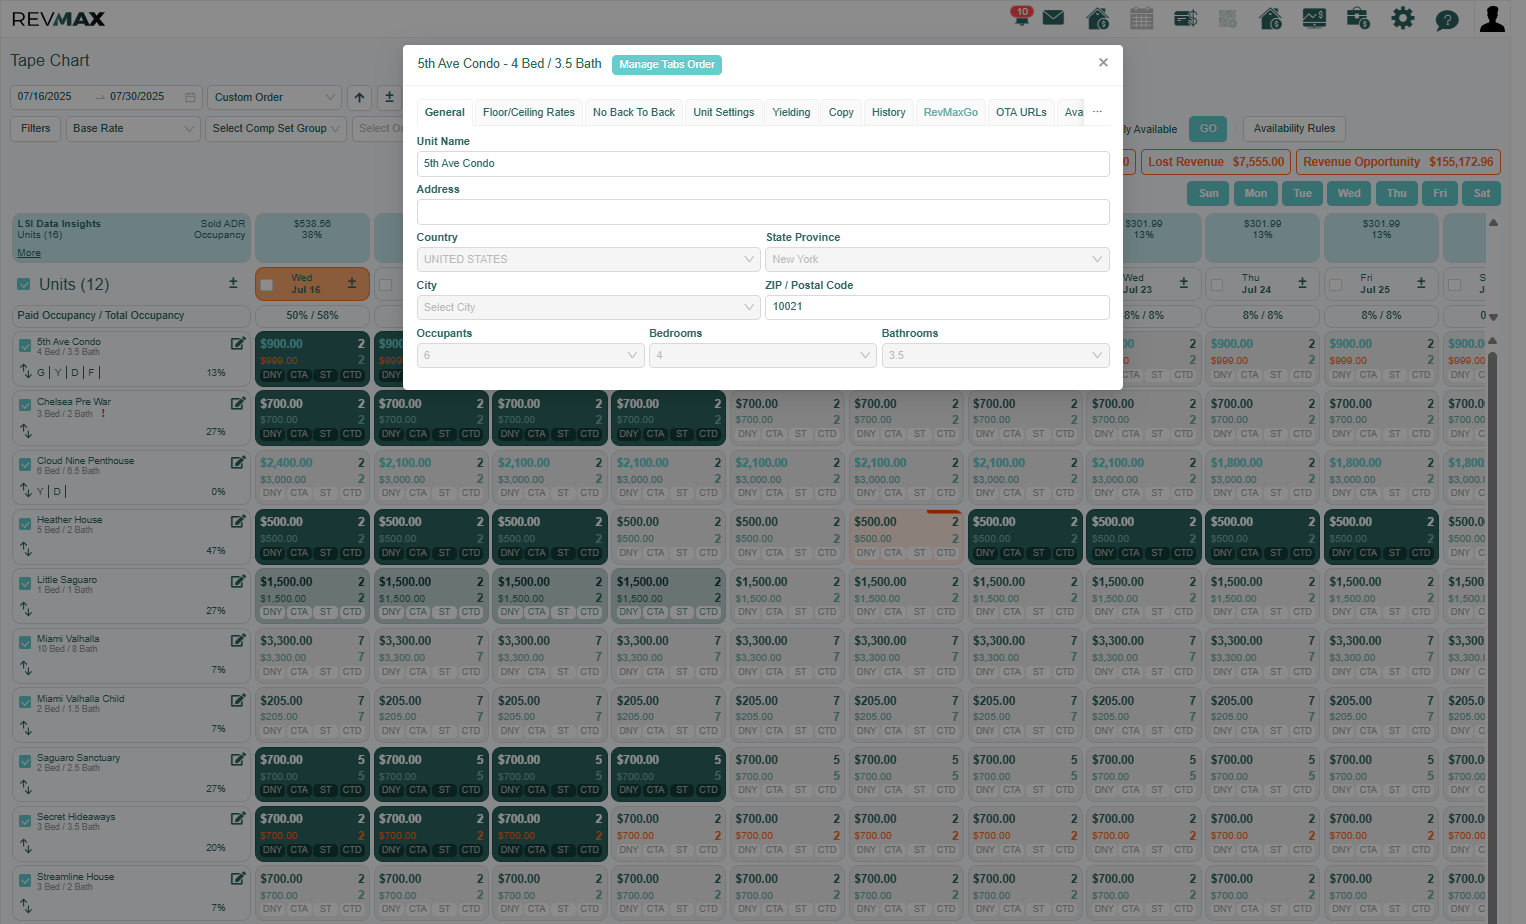Uncheck the Secret Hideaways unit checkbox
Viewport: 1526px width, 924px height.
25,820
